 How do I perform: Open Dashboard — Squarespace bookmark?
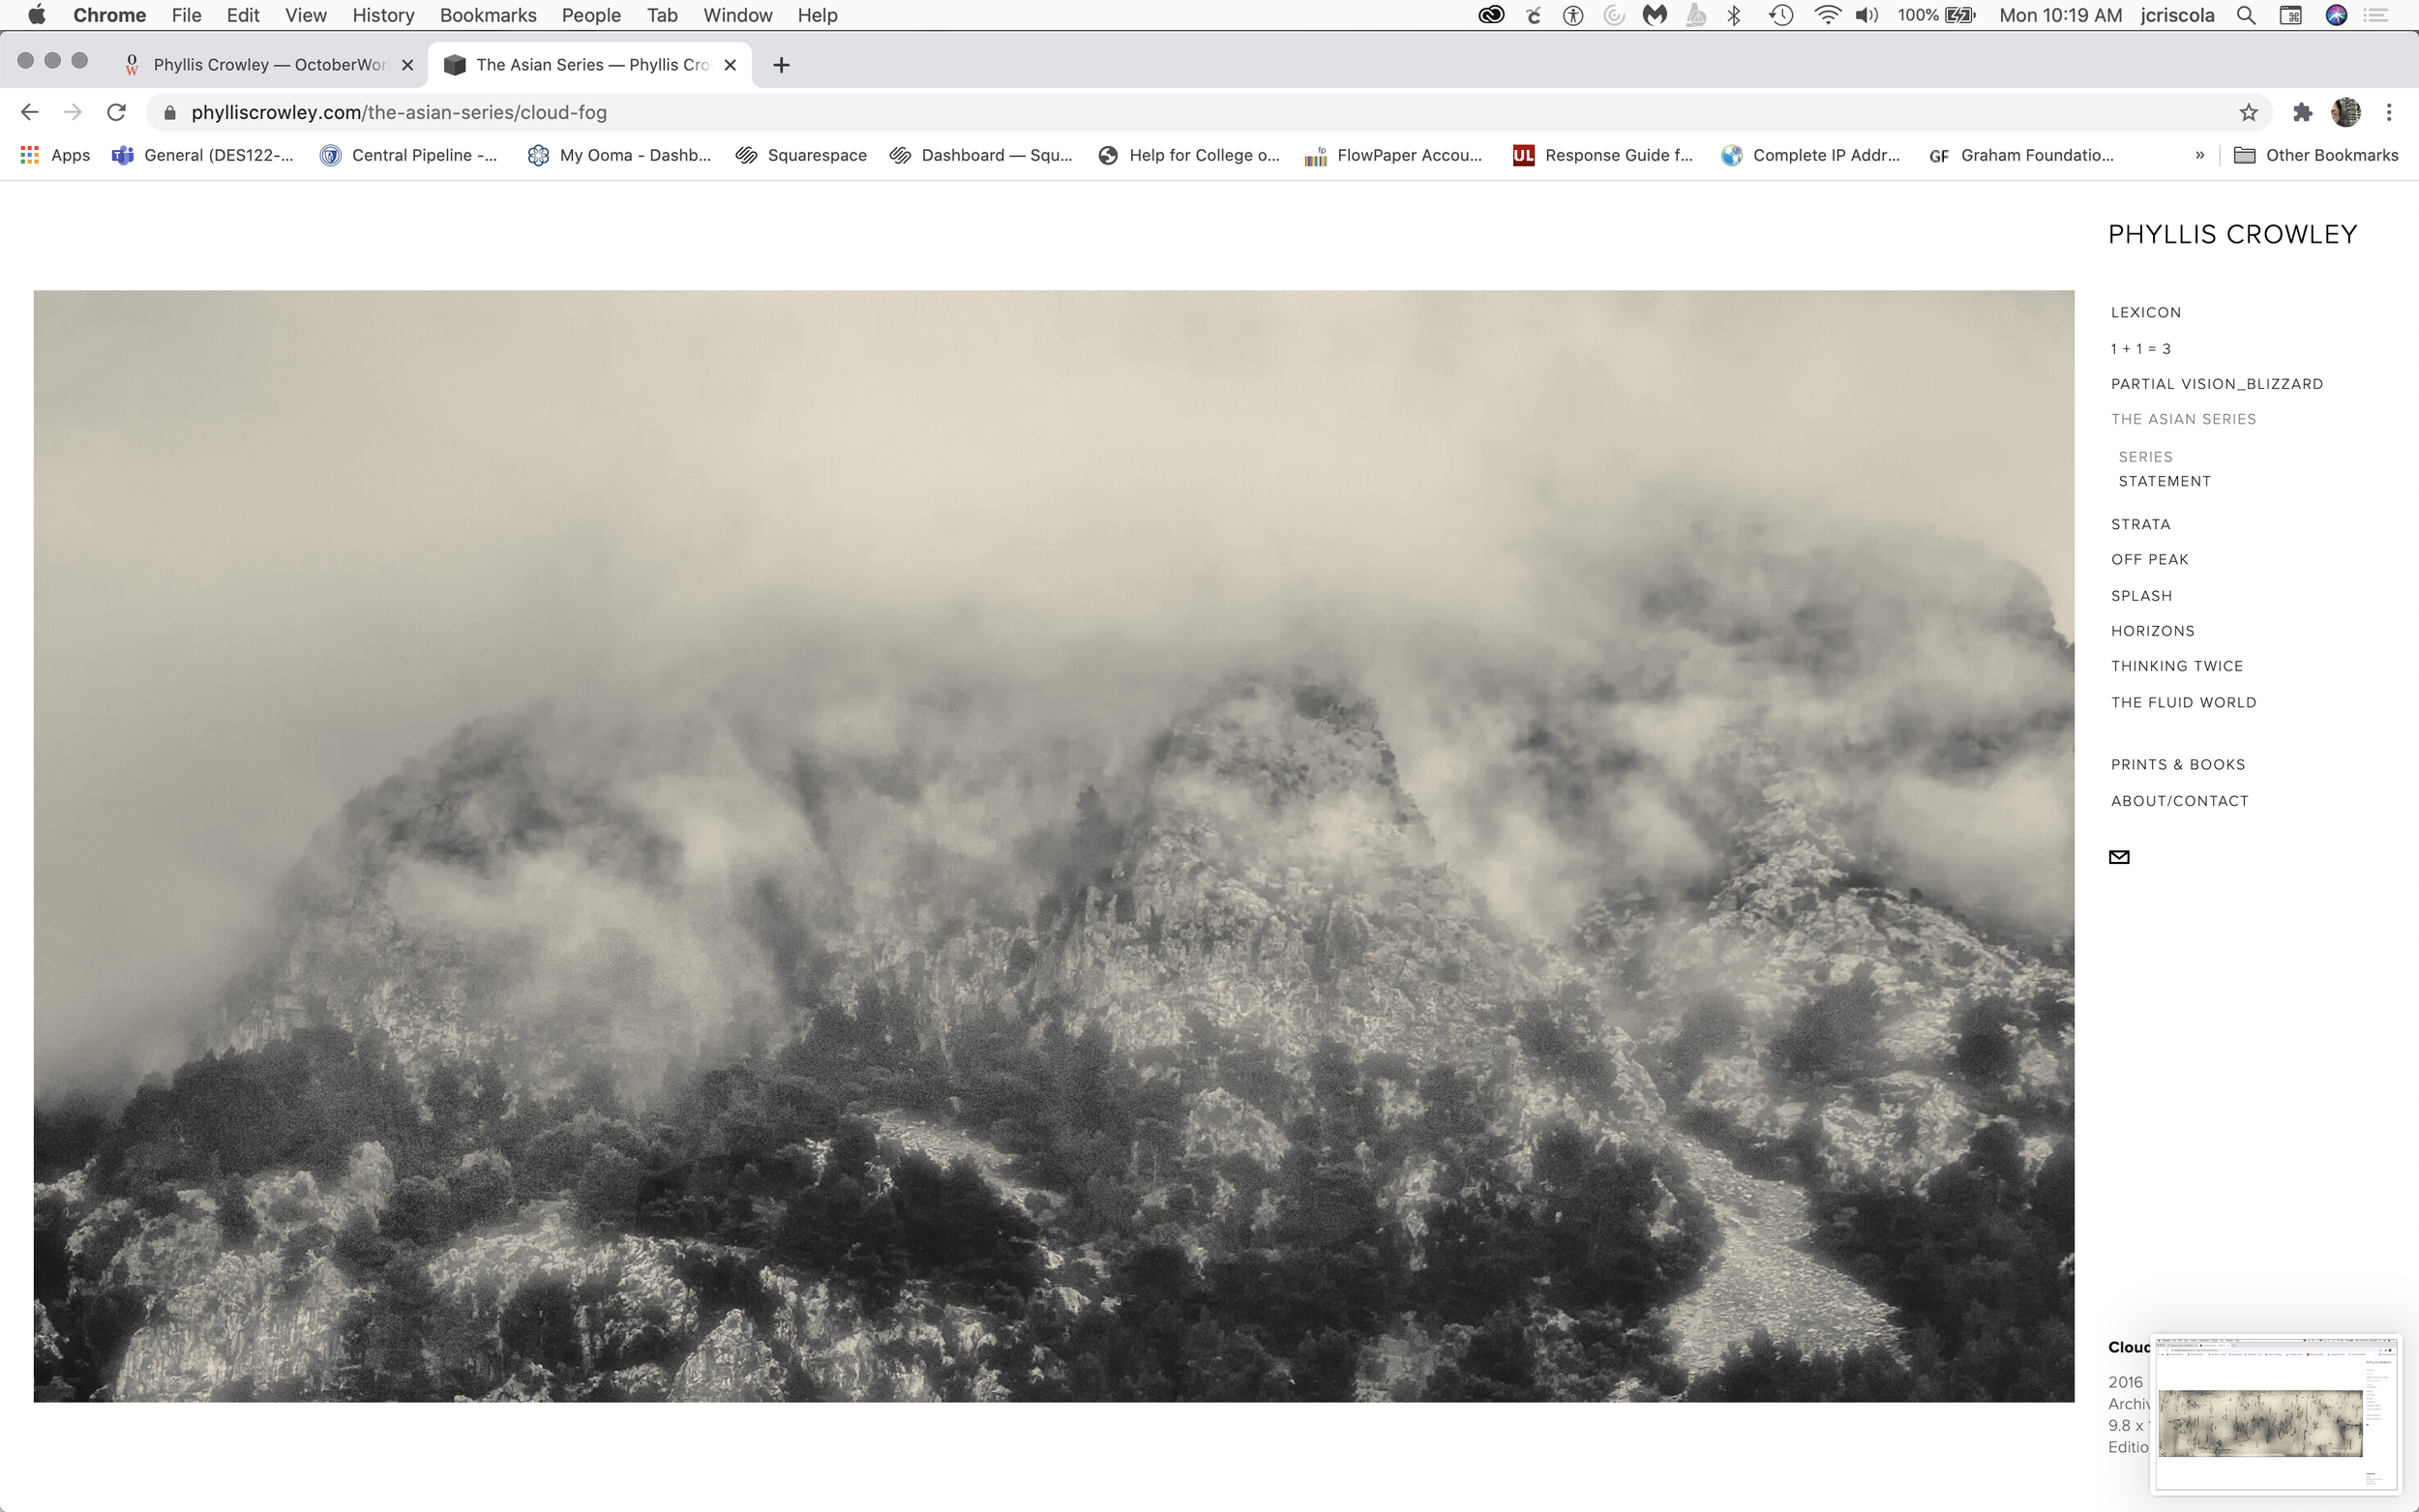click(x=981, y=155)
